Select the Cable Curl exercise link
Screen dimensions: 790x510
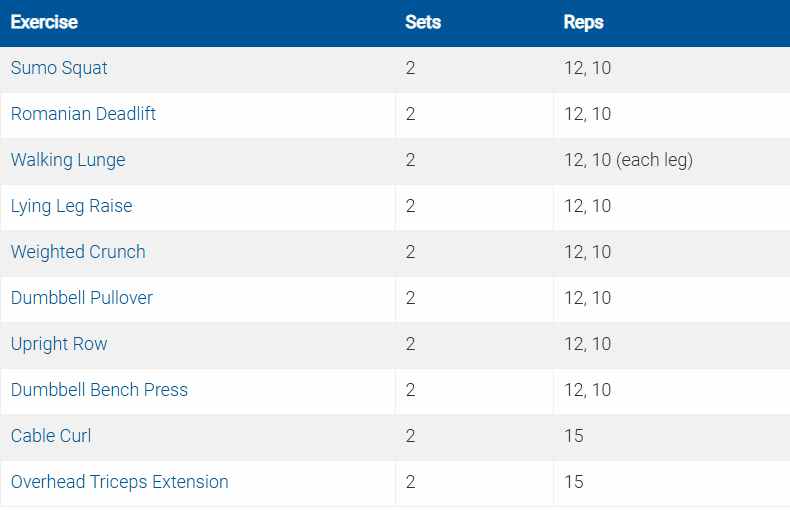51,437
